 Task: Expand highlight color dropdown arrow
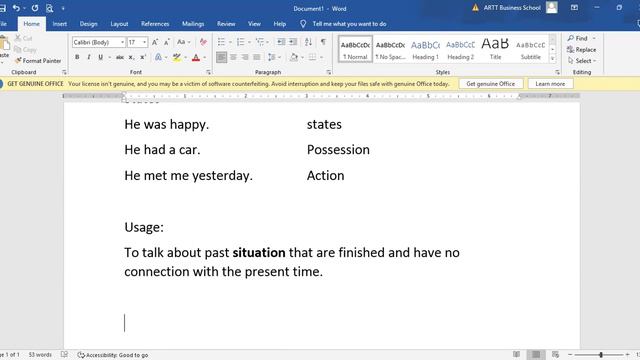pos(185,58)
